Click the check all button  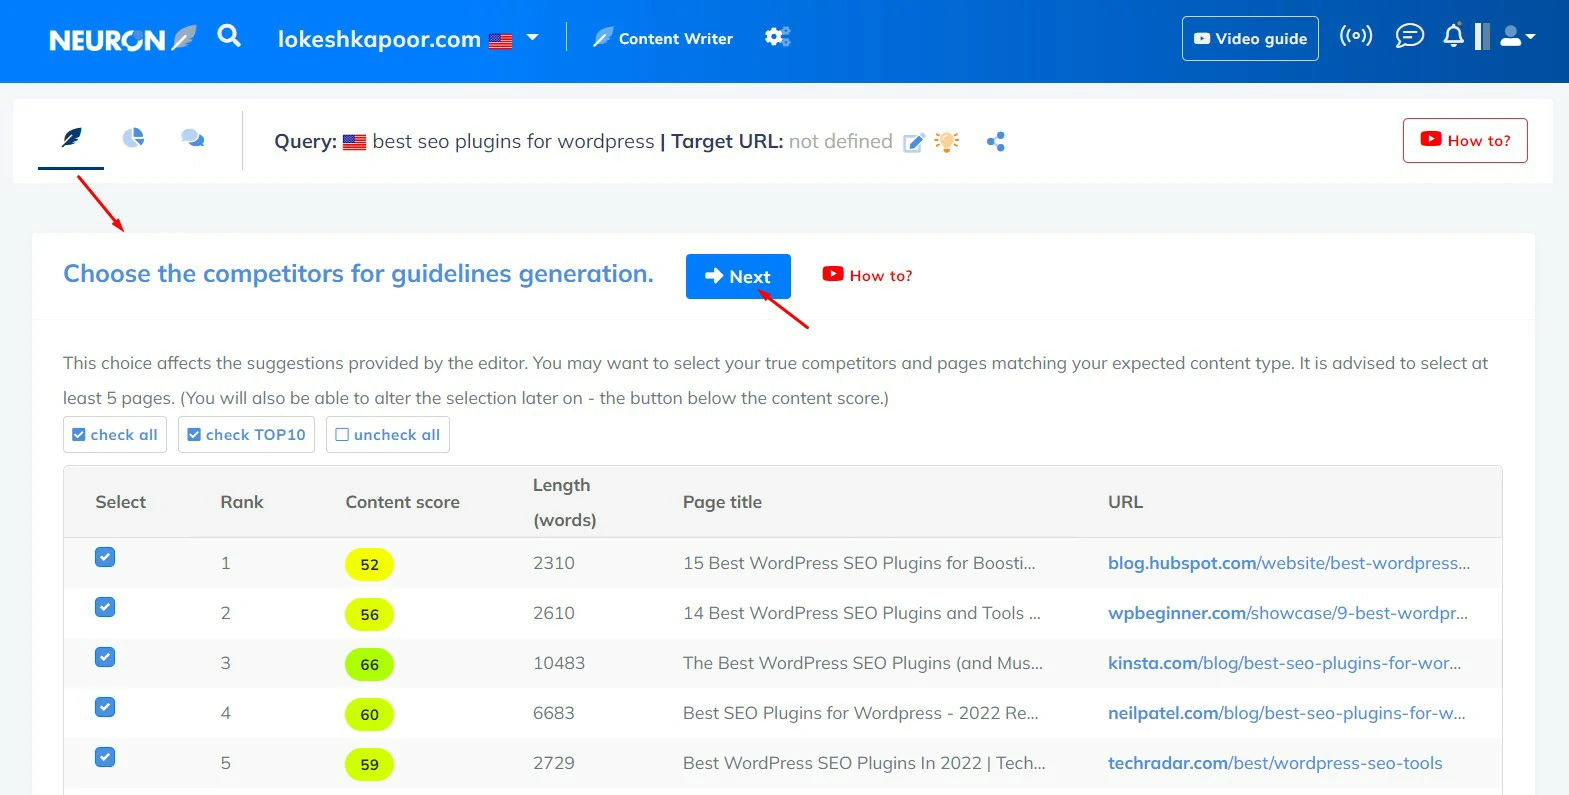115,434
